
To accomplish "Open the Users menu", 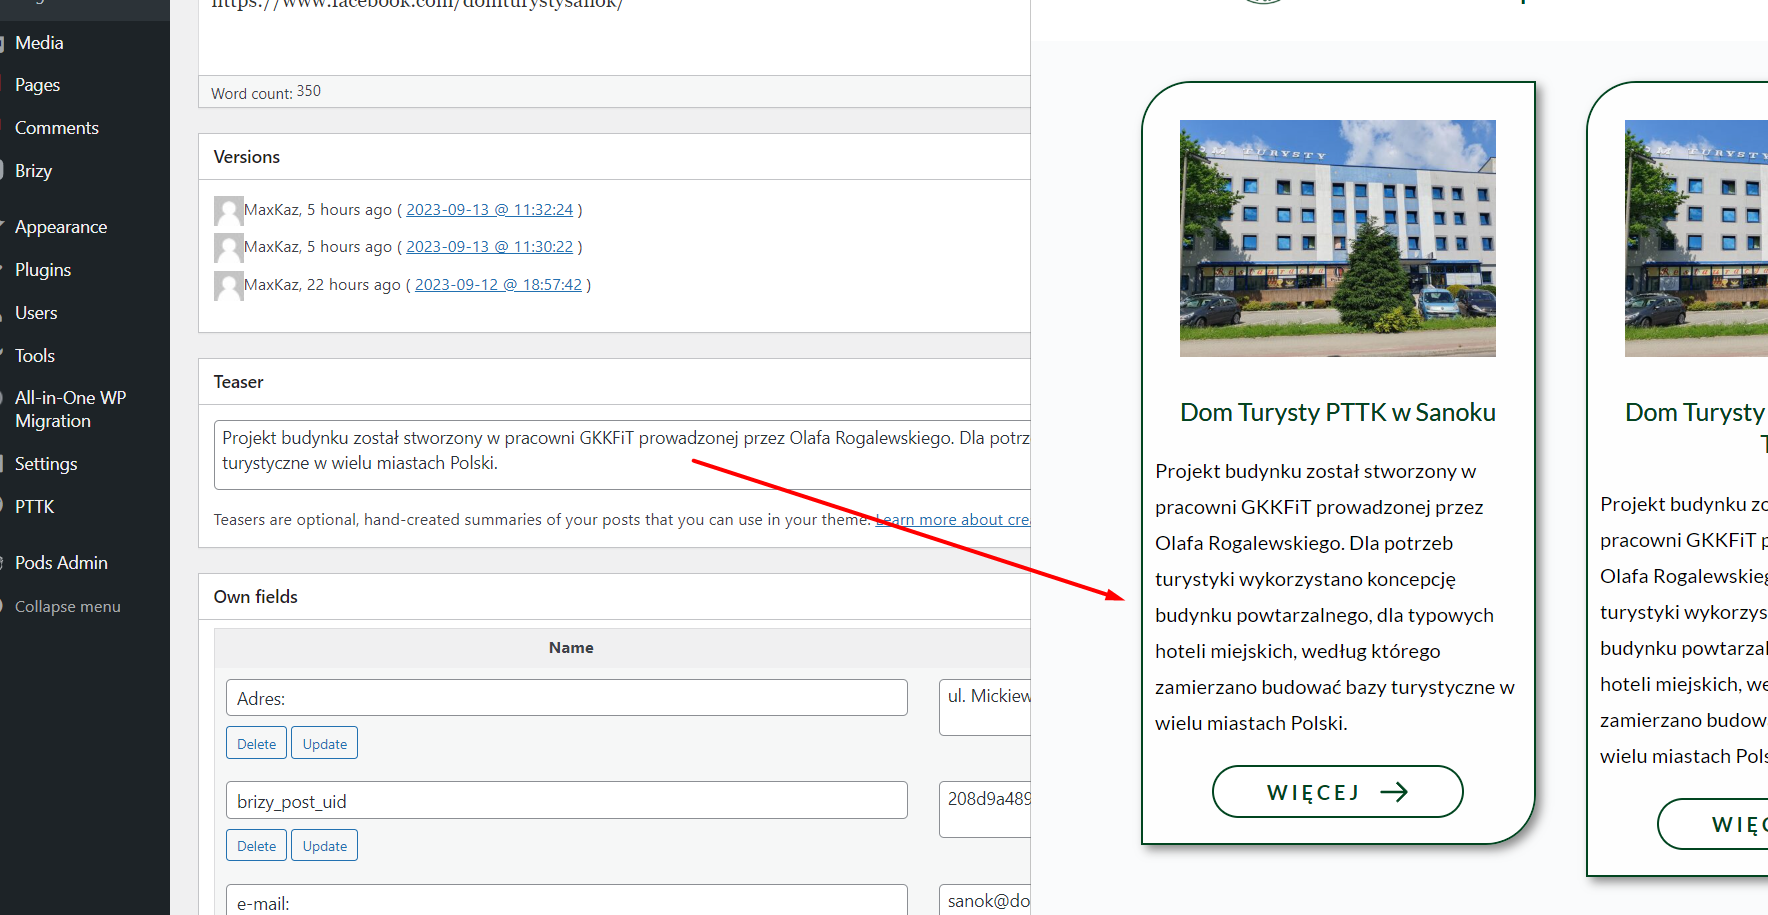I will [x=36, y=313].
